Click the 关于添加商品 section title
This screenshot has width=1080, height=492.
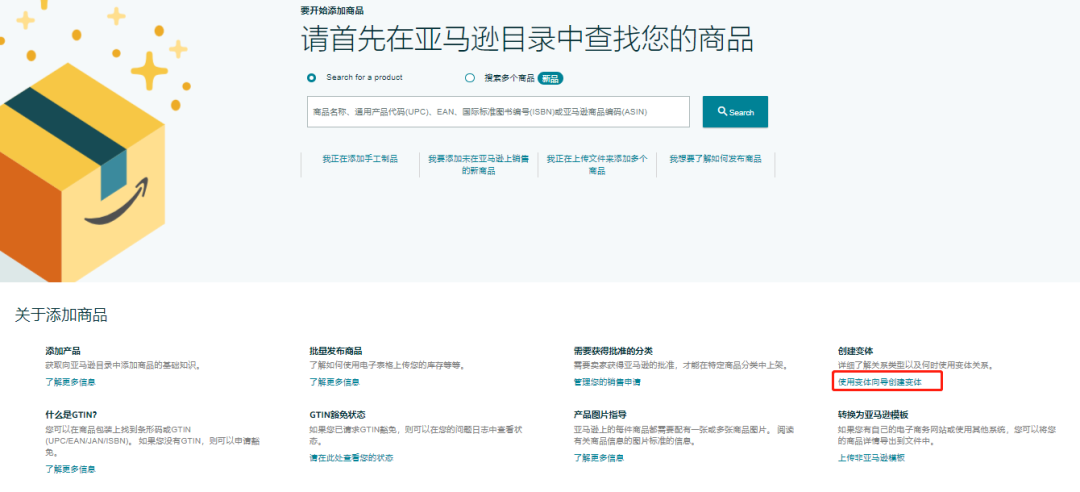(x=61, y=316)
